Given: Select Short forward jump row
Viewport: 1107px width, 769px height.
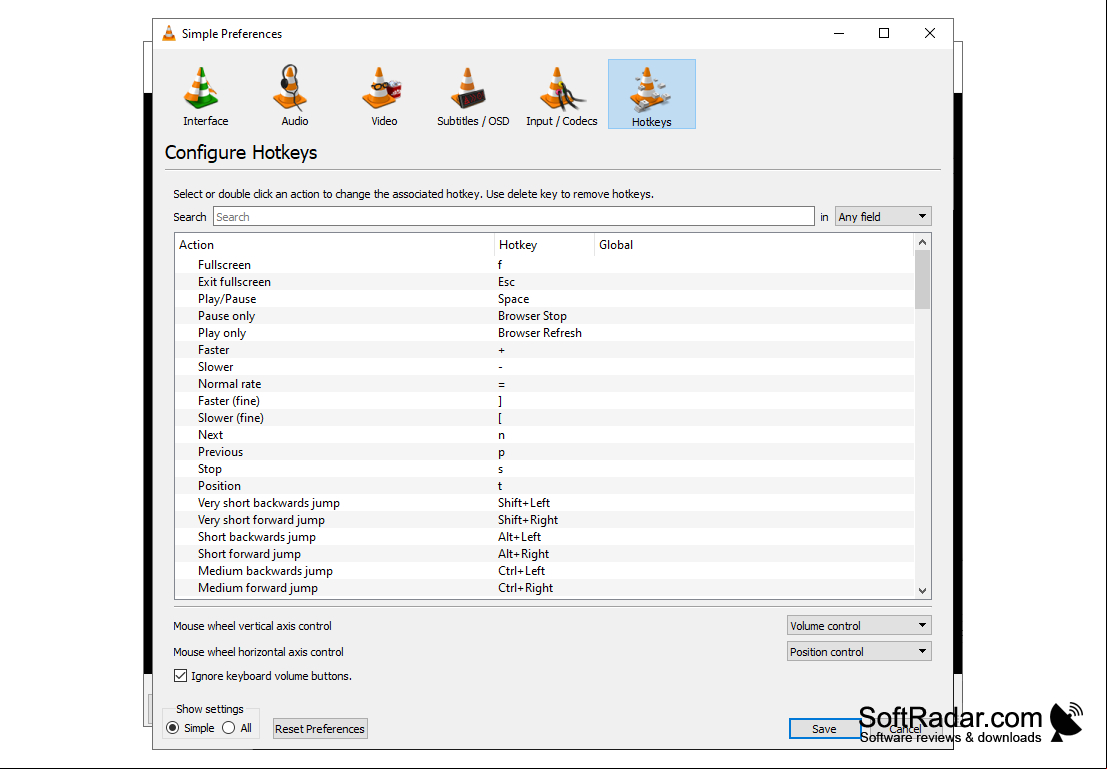Looking at the screenshot, I should pyautogui.click(x=544, y=554).
